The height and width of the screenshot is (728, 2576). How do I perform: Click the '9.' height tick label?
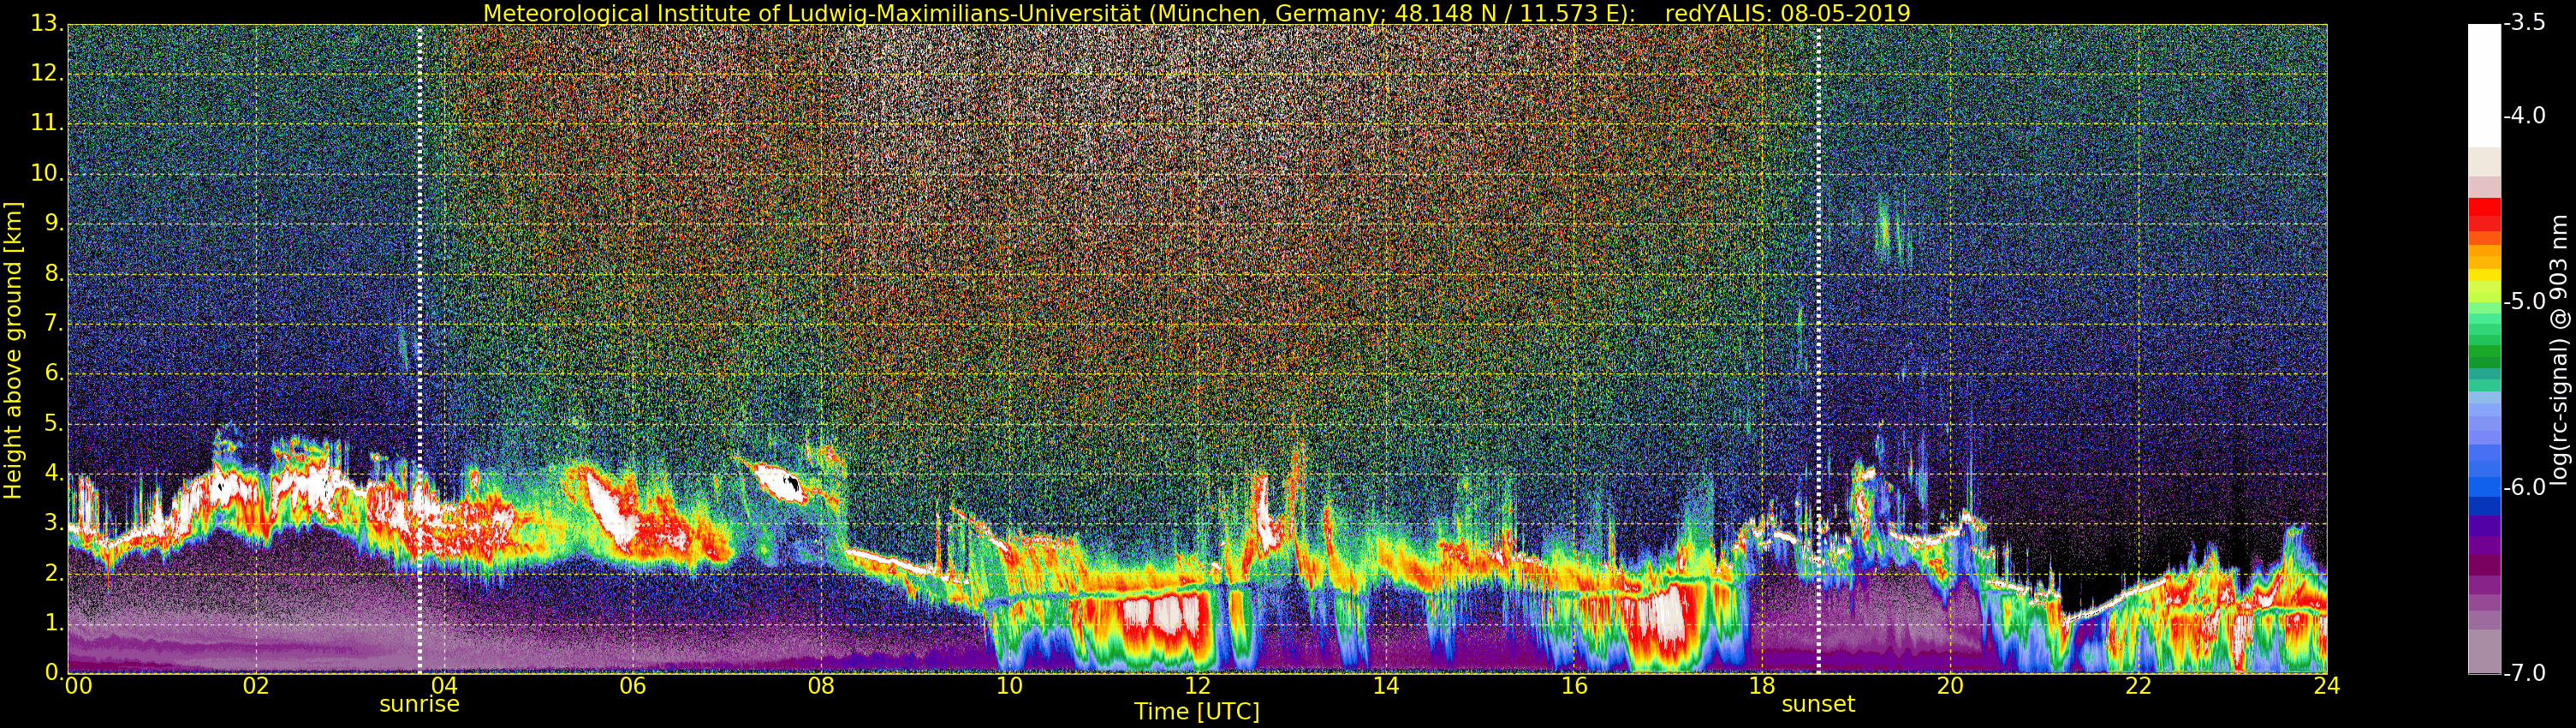point(55,224)
